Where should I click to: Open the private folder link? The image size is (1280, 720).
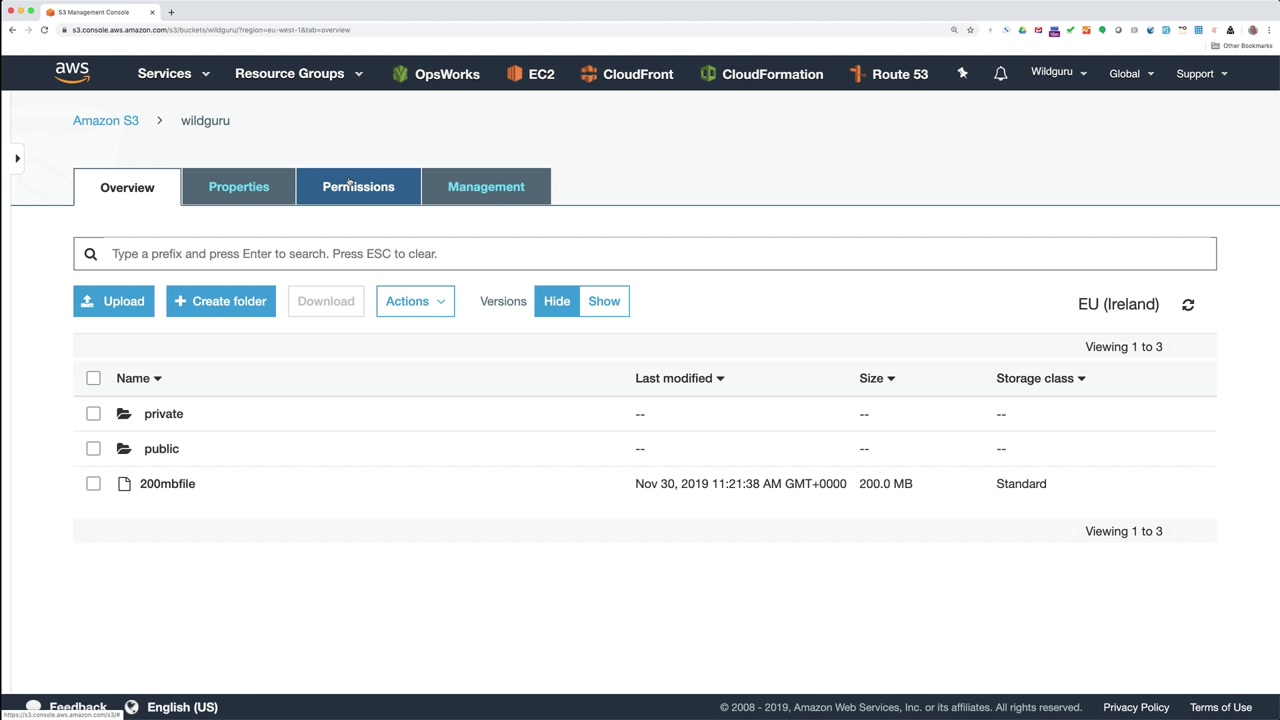pyautogui.click(x=163, y=414)
